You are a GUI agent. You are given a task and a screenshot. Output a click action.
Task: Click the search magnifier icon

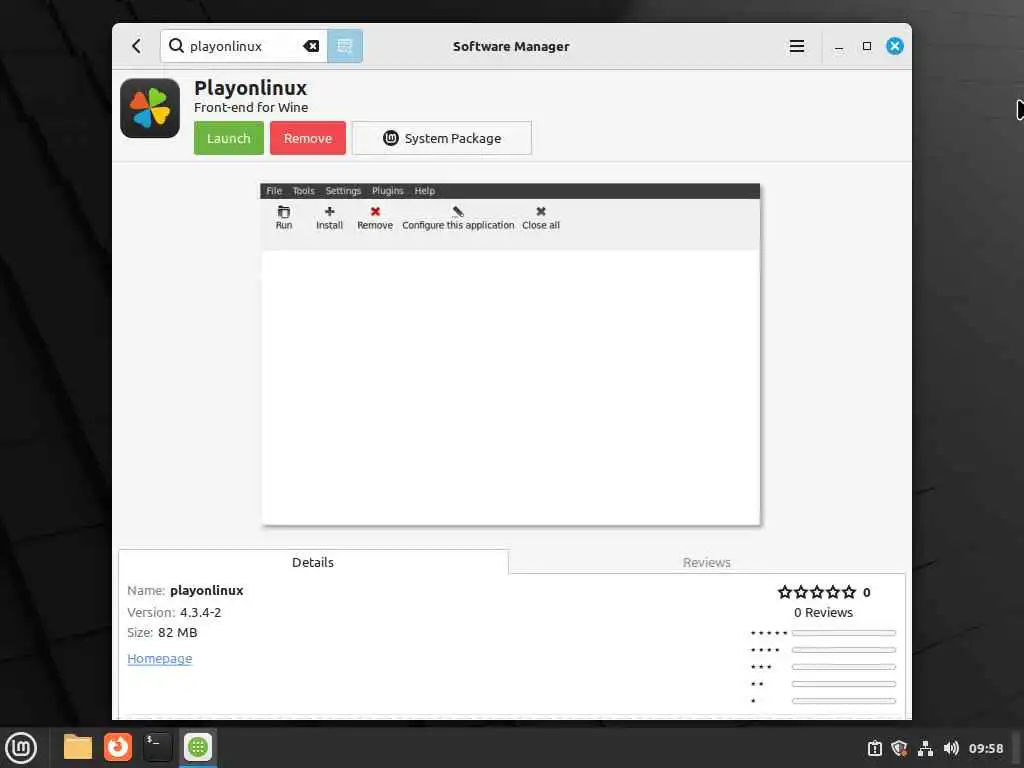tap(176, 46)
